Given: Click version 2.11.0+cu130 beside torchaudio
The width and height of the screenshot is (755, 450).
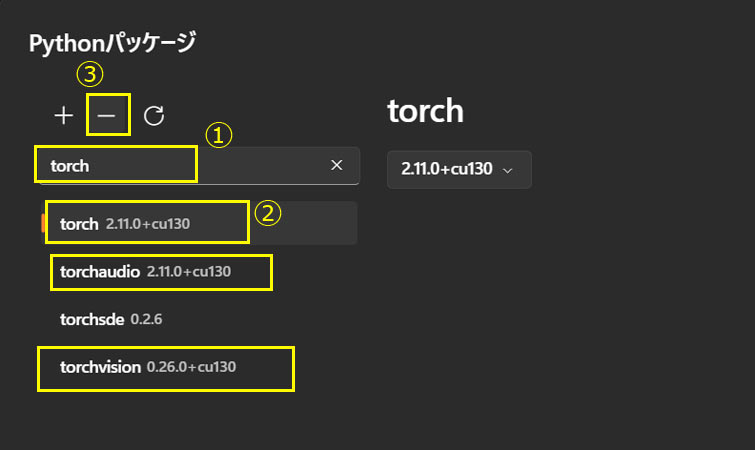Looking at the screenshot, I should pos(189,271).
